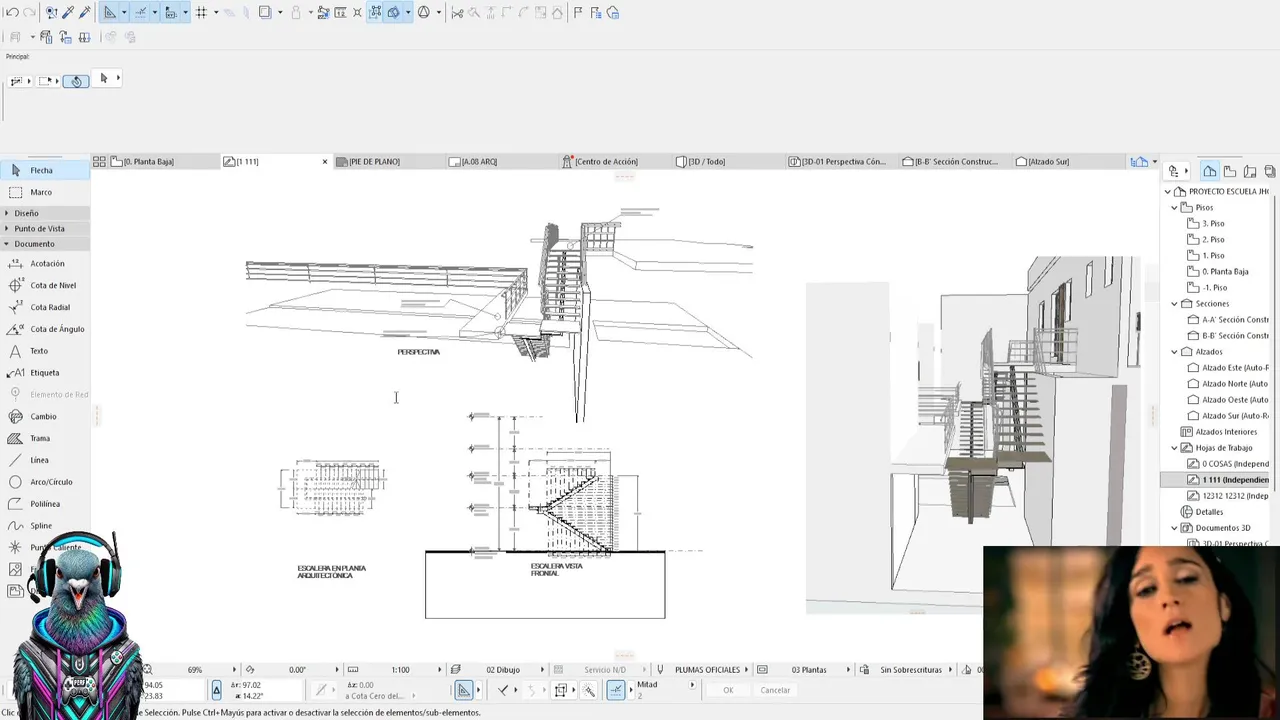1280x720 pixels.
Task: Switch to the 0. Planta Baja tab
Action: click(x=163, y=161)
